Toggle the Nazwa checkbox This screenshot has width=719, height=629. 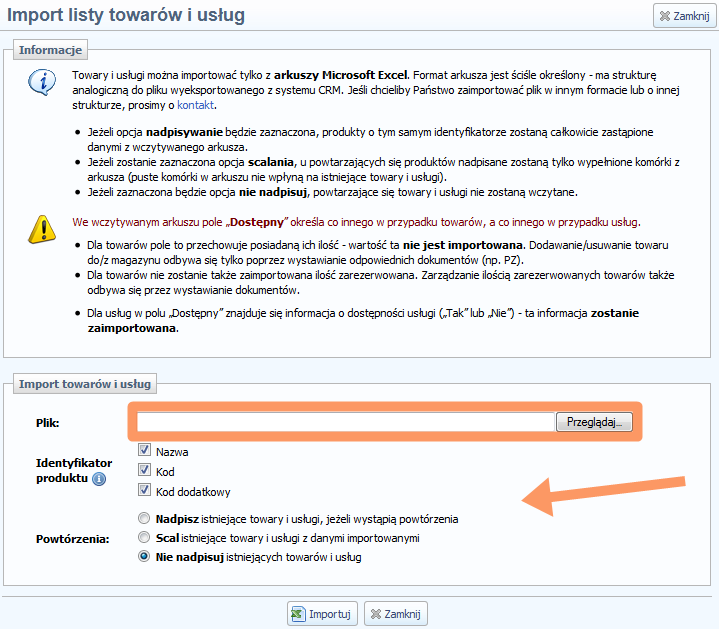pos(144,451)
